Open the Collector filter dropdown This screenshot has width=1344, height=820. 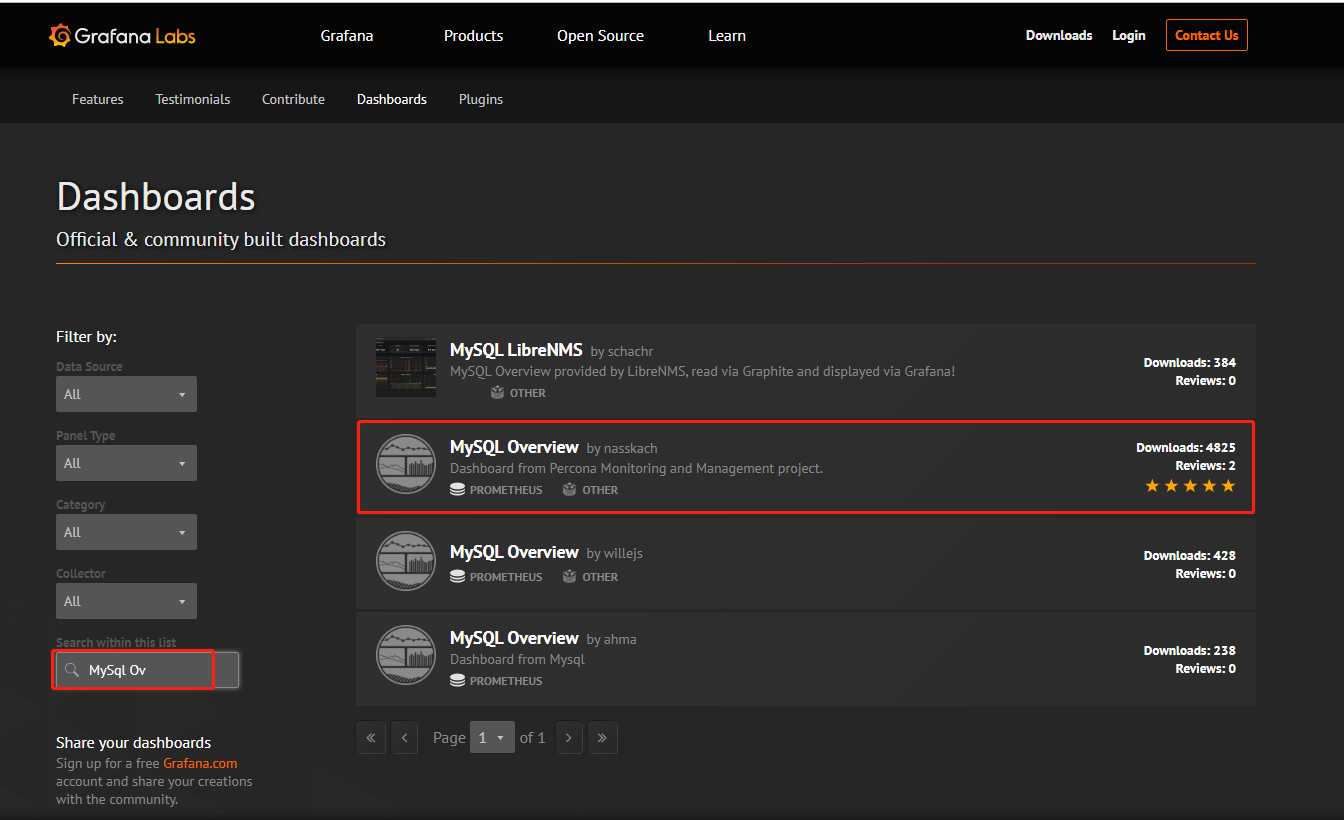click(126, 601)
